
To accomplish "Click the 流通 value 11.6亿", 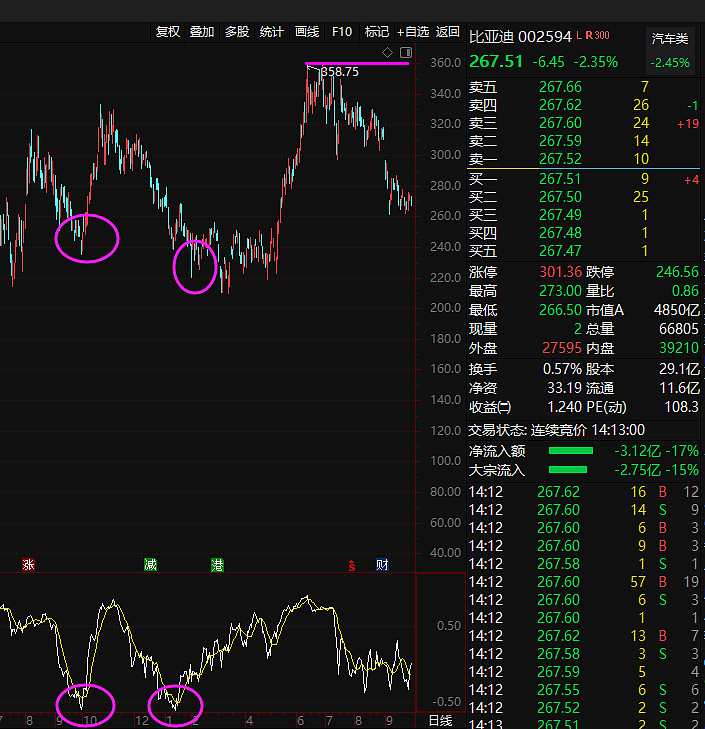I will coord(679,388).
